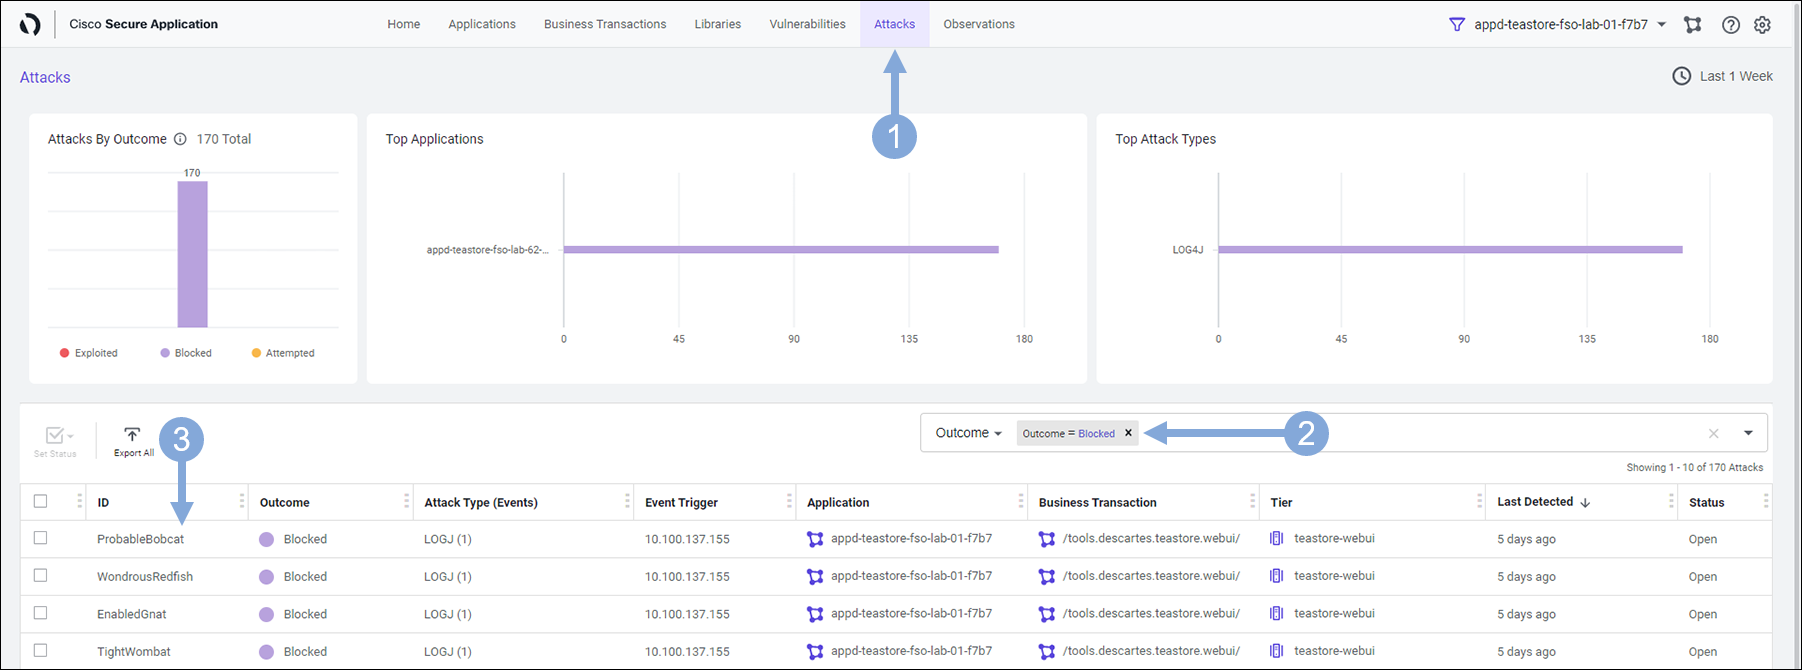Remove the Outcome = Blocked filter chip
This screenshot has width=1802, height=670.
pyautogui.click(x=1128, y=433)
